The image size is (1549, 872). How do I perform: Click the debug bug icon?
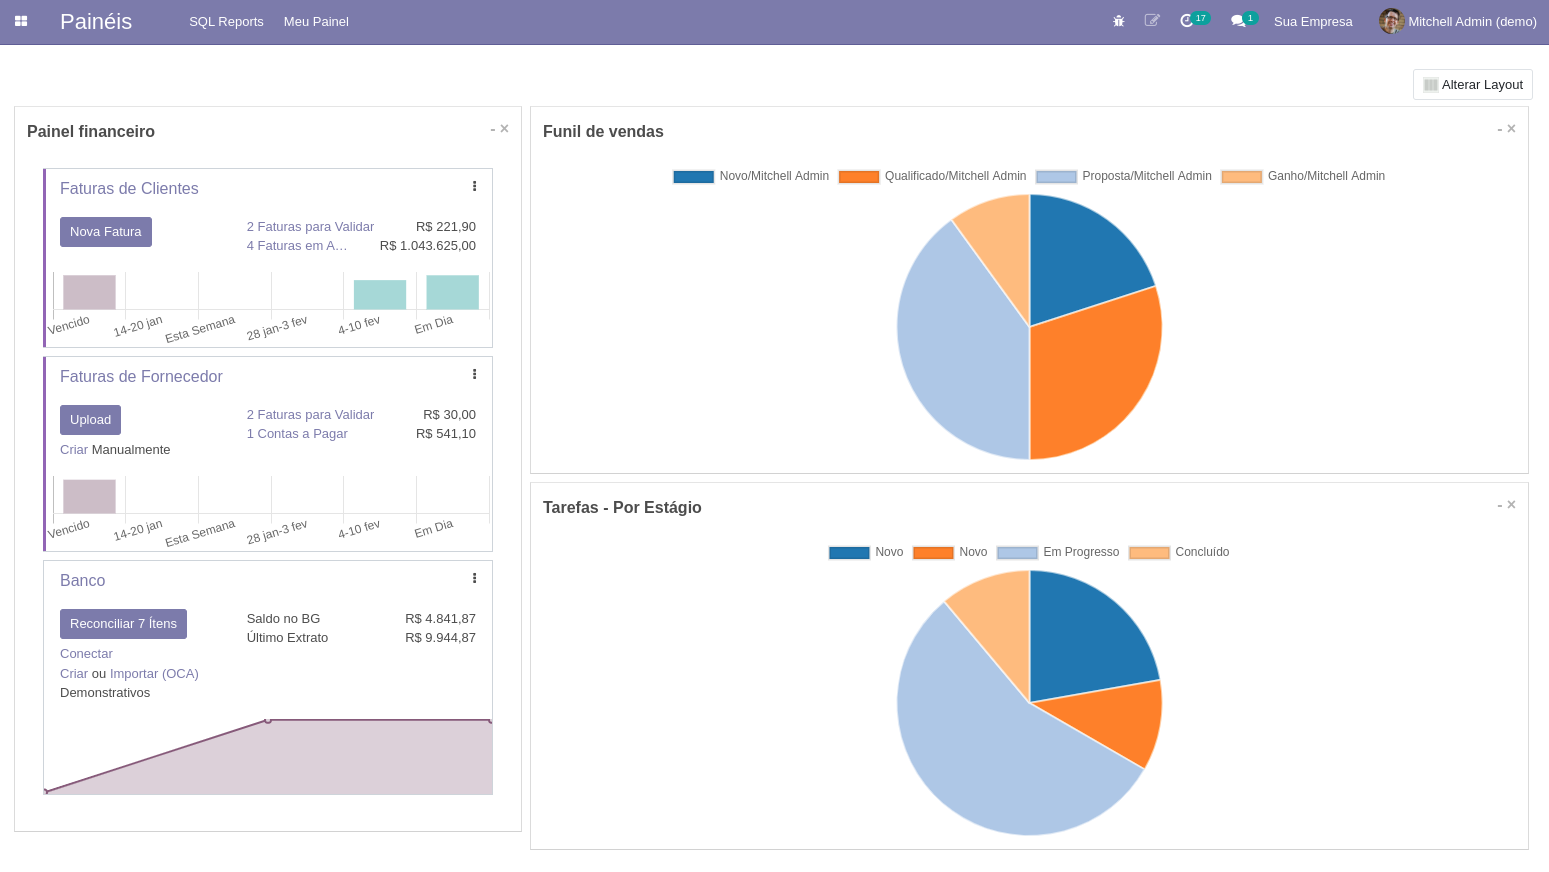tap(1119, 21)
